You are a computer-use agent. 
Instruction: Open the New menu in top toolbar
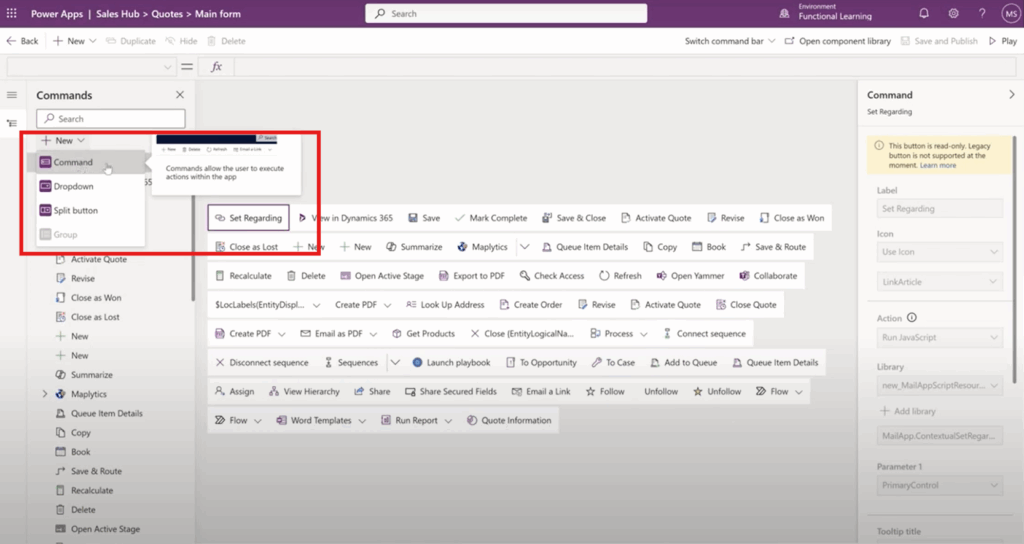coord(74,40)
